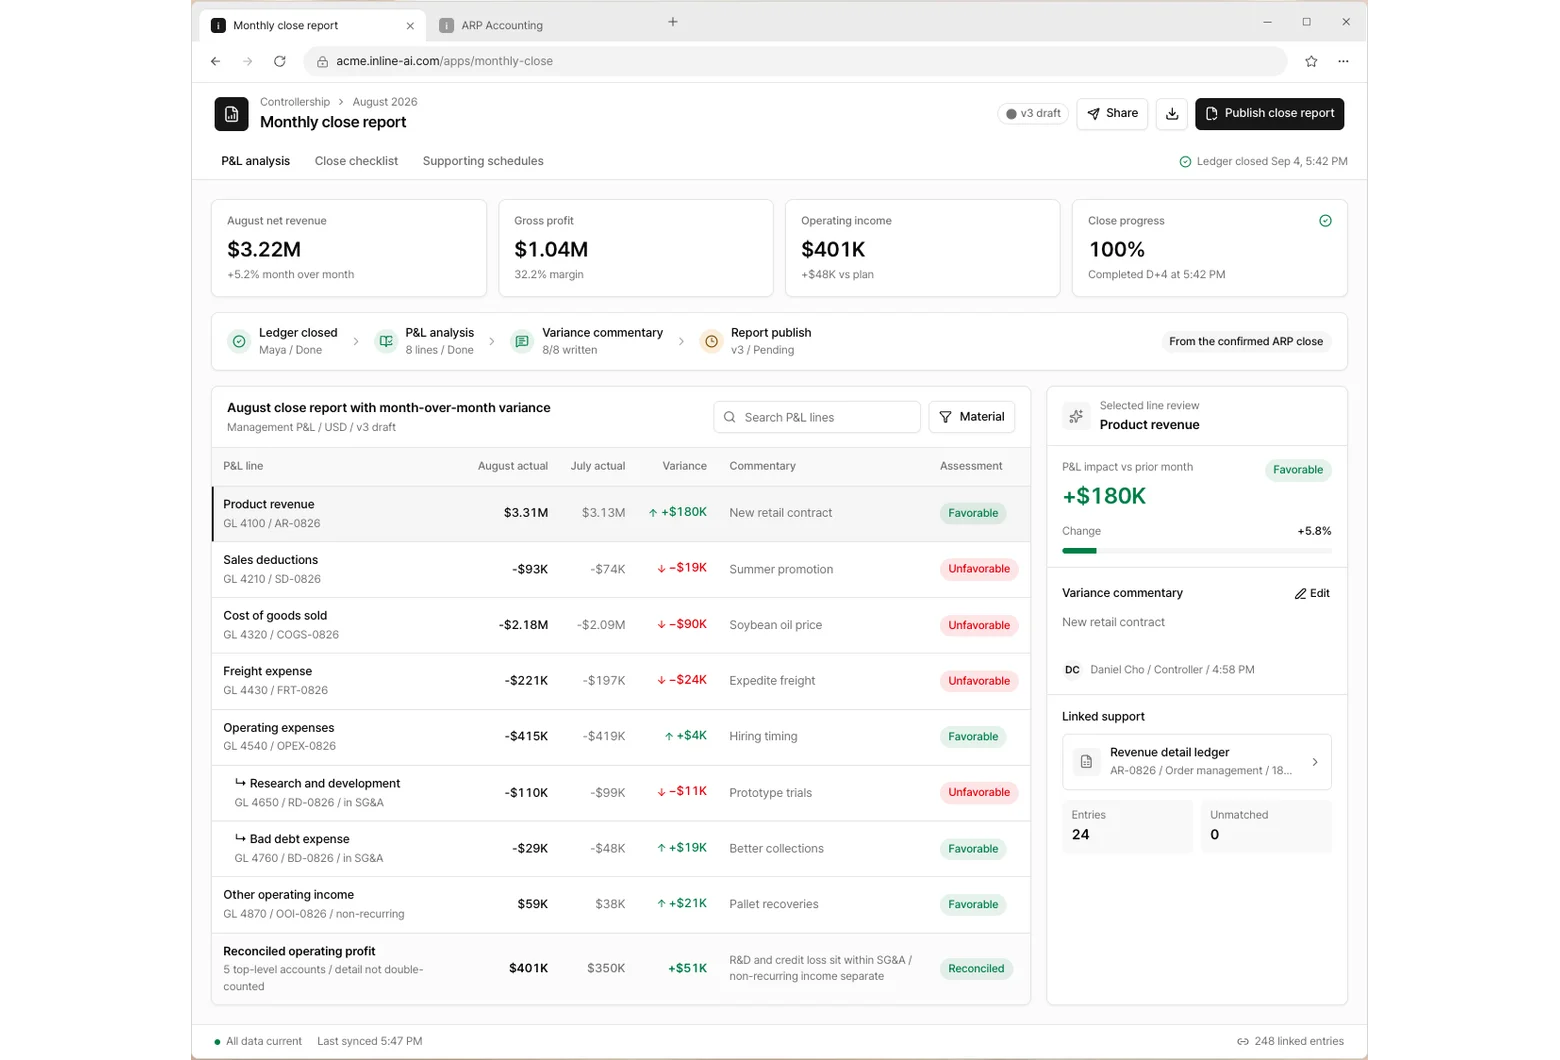Select the Sales deductions row

(x=621, y=569)
